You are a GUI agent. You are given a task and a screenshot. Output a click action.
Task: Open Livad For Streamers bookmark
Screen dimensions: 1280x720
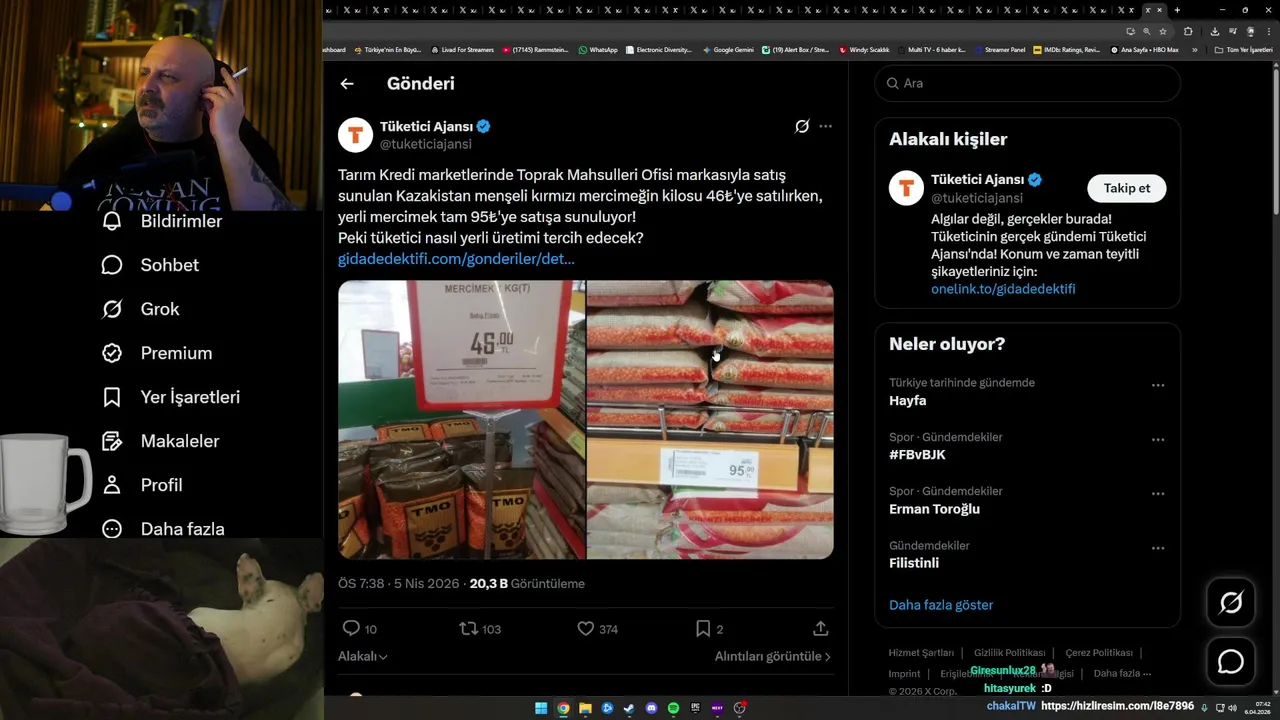point(462,49)
